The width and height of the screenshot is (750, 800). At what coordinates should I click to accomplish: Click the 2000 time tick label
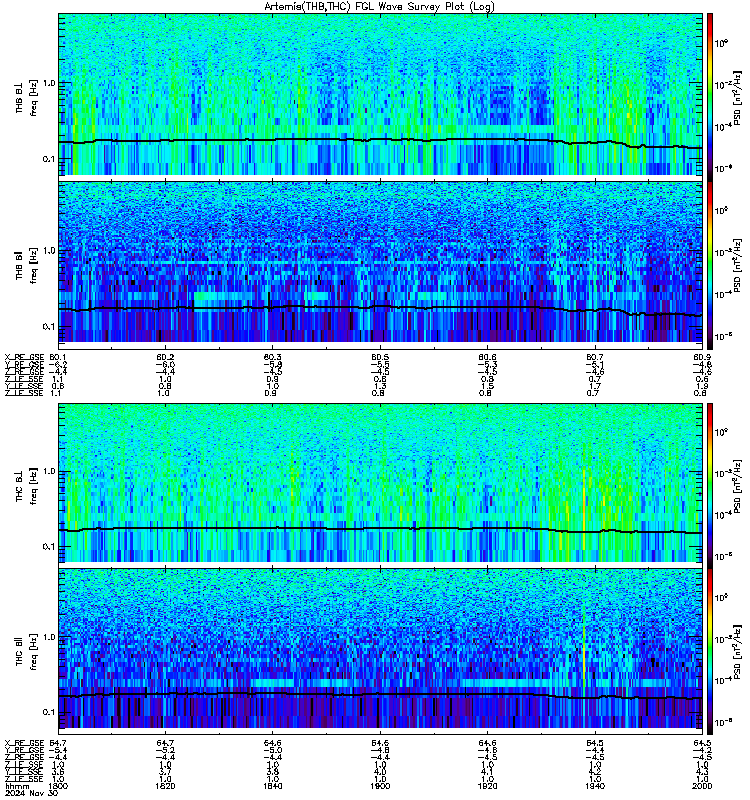coord(702,786)
